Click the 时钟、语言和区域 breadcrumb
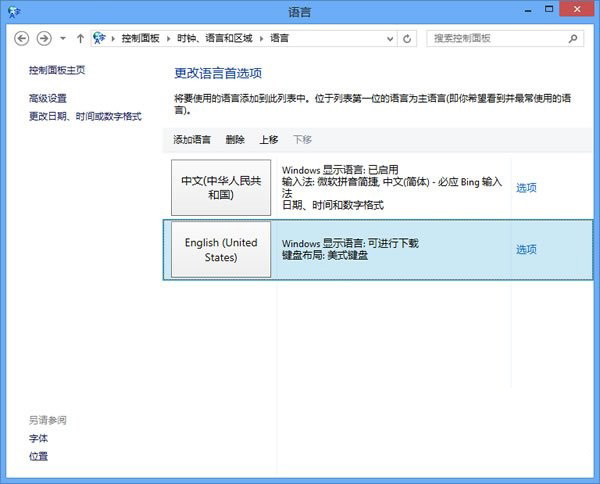This screenshot has width=600, height=484. (215, 38)
